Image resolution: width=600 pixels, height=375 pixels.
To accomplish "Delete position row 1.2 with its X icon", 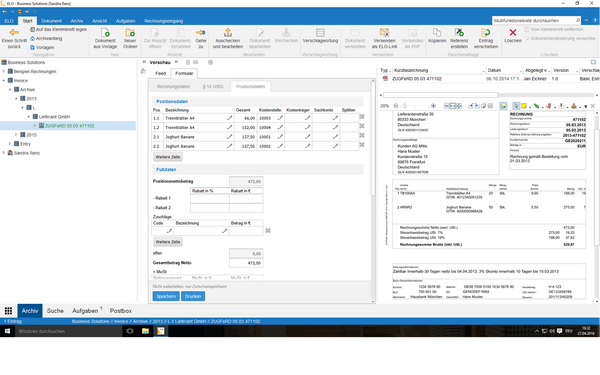I will 362,126.
